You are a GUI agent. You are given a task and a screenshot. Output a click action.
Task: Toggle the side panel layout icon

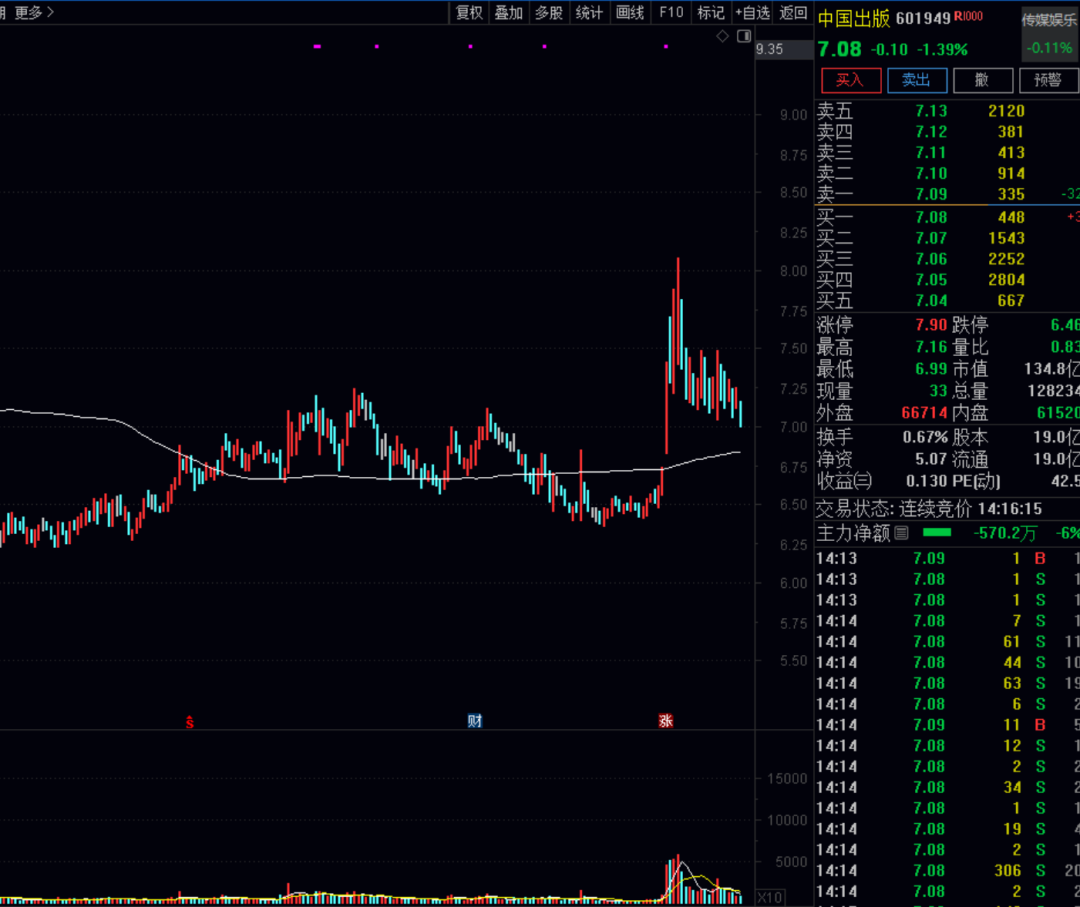click(x=743, y=36)
